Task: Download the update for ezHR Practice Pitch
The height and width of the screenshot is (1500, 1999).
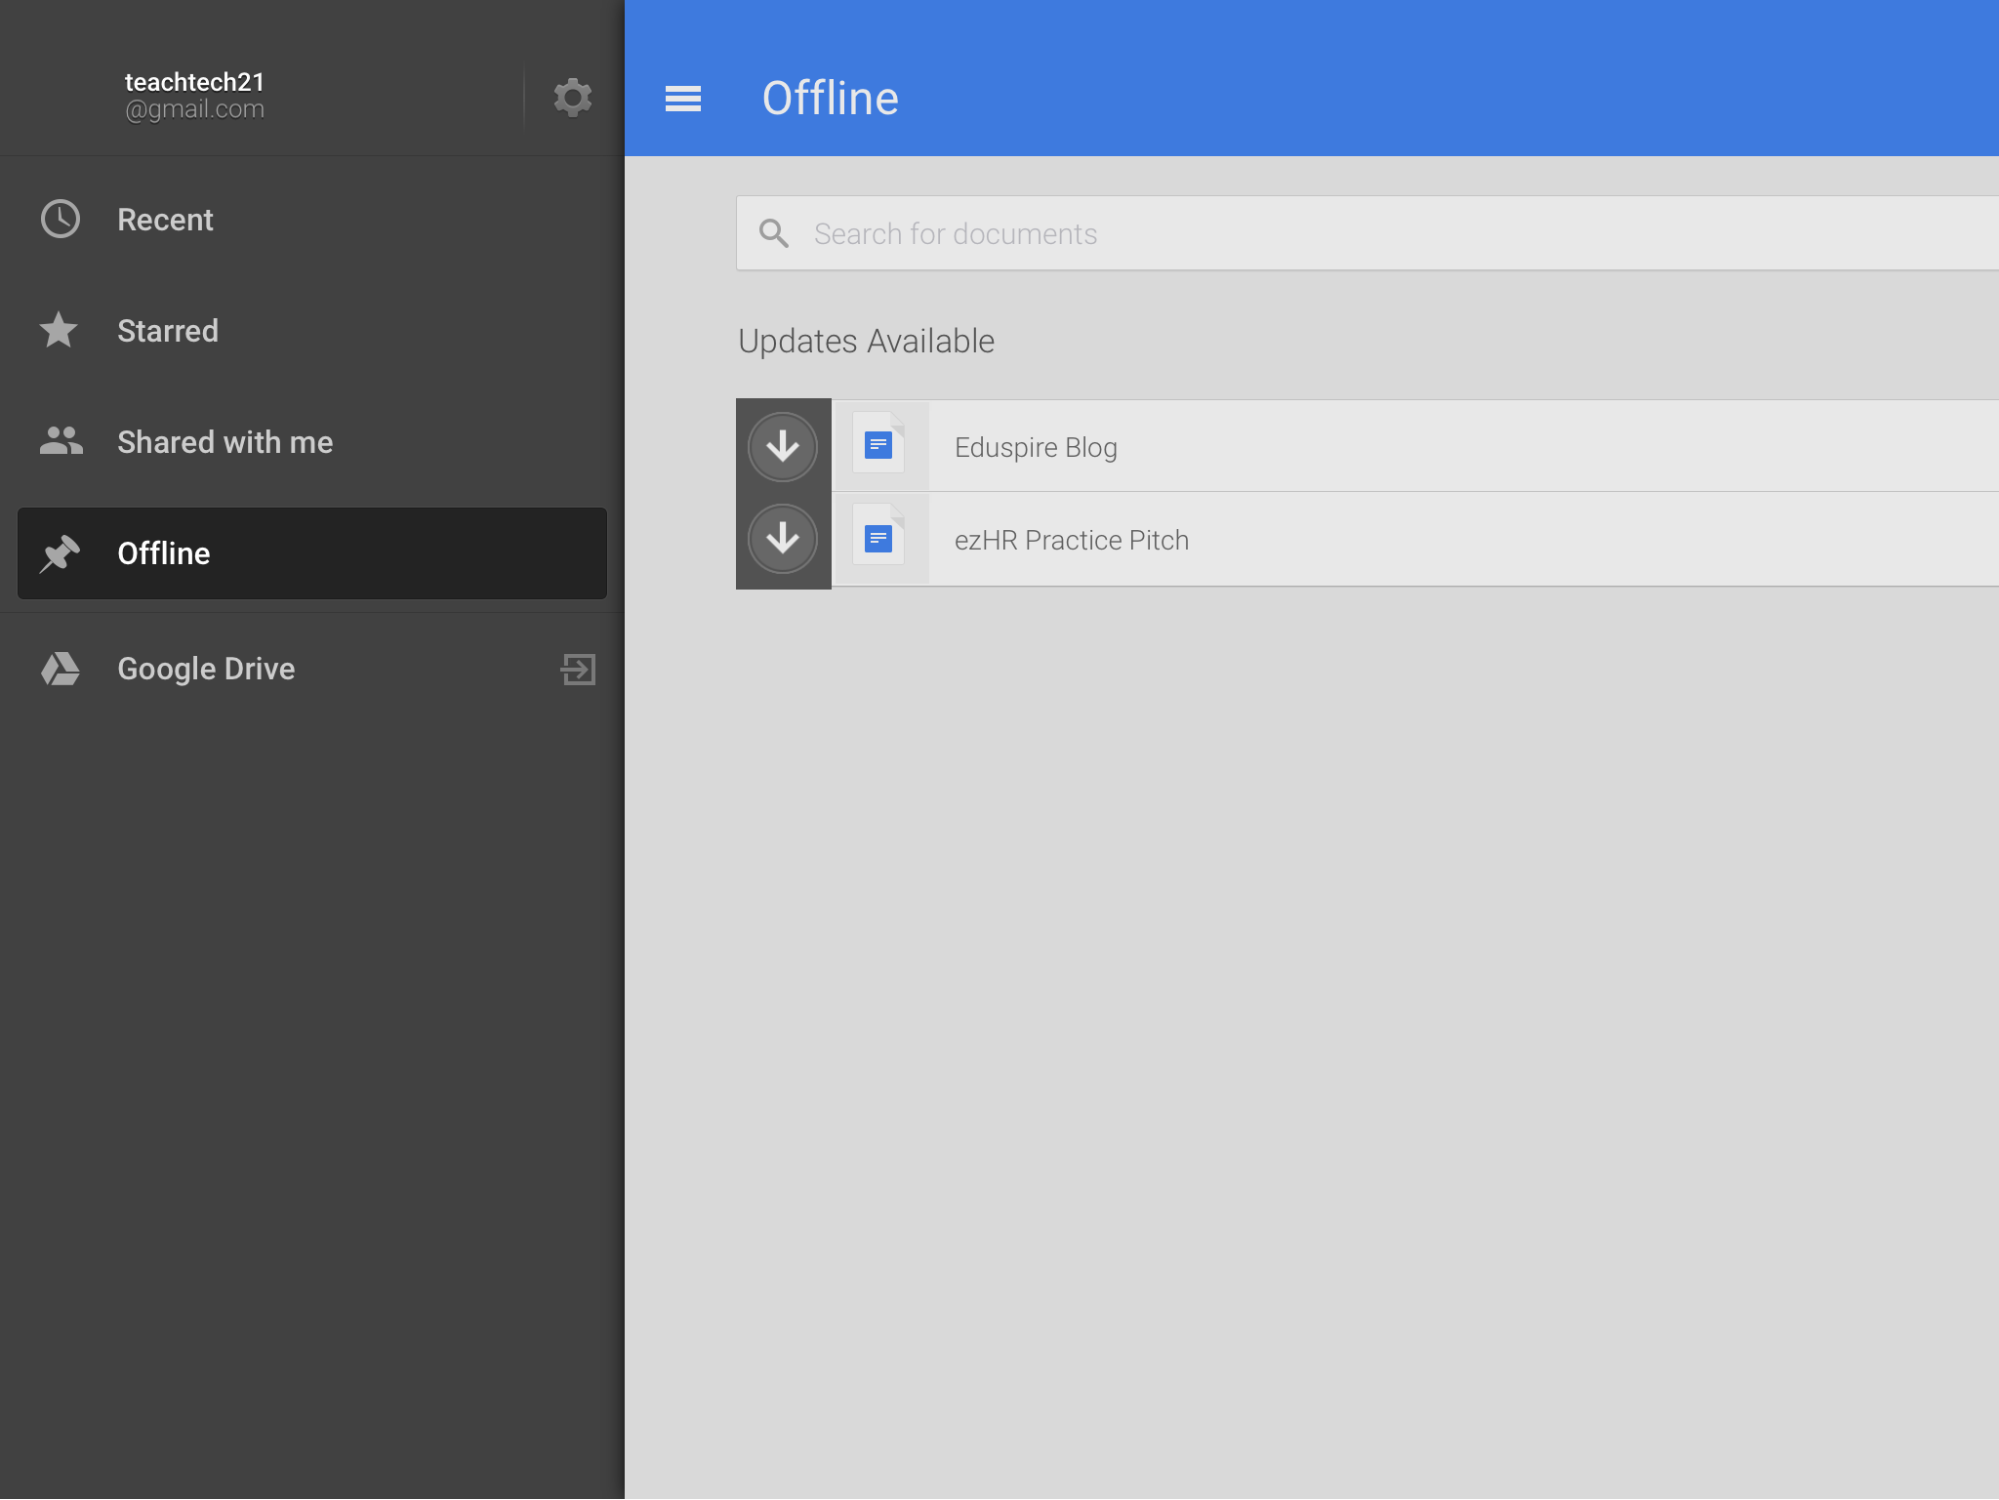Action: [783, 539]
